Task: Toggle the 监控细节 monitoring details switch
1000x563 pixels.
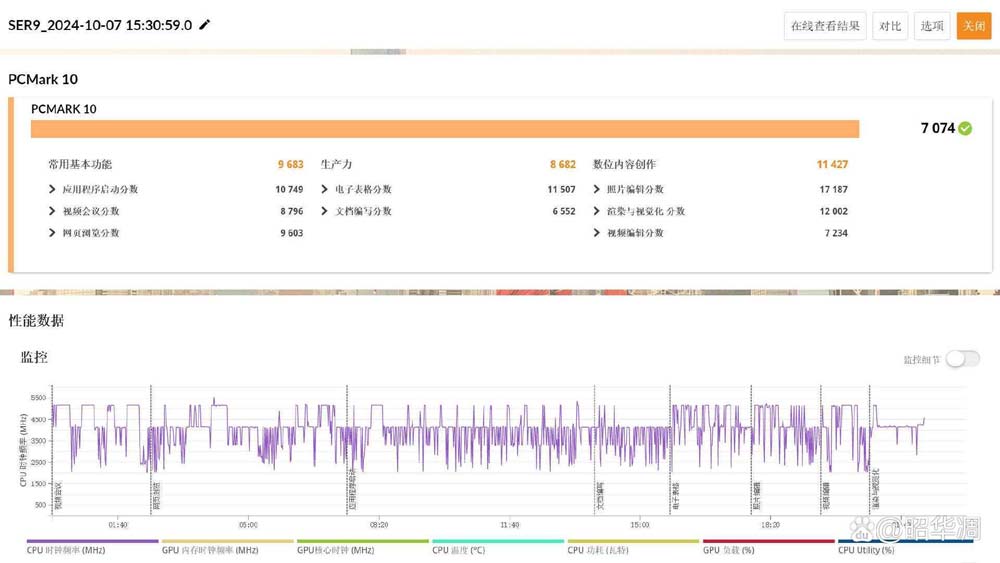Action: pos(963,359)
